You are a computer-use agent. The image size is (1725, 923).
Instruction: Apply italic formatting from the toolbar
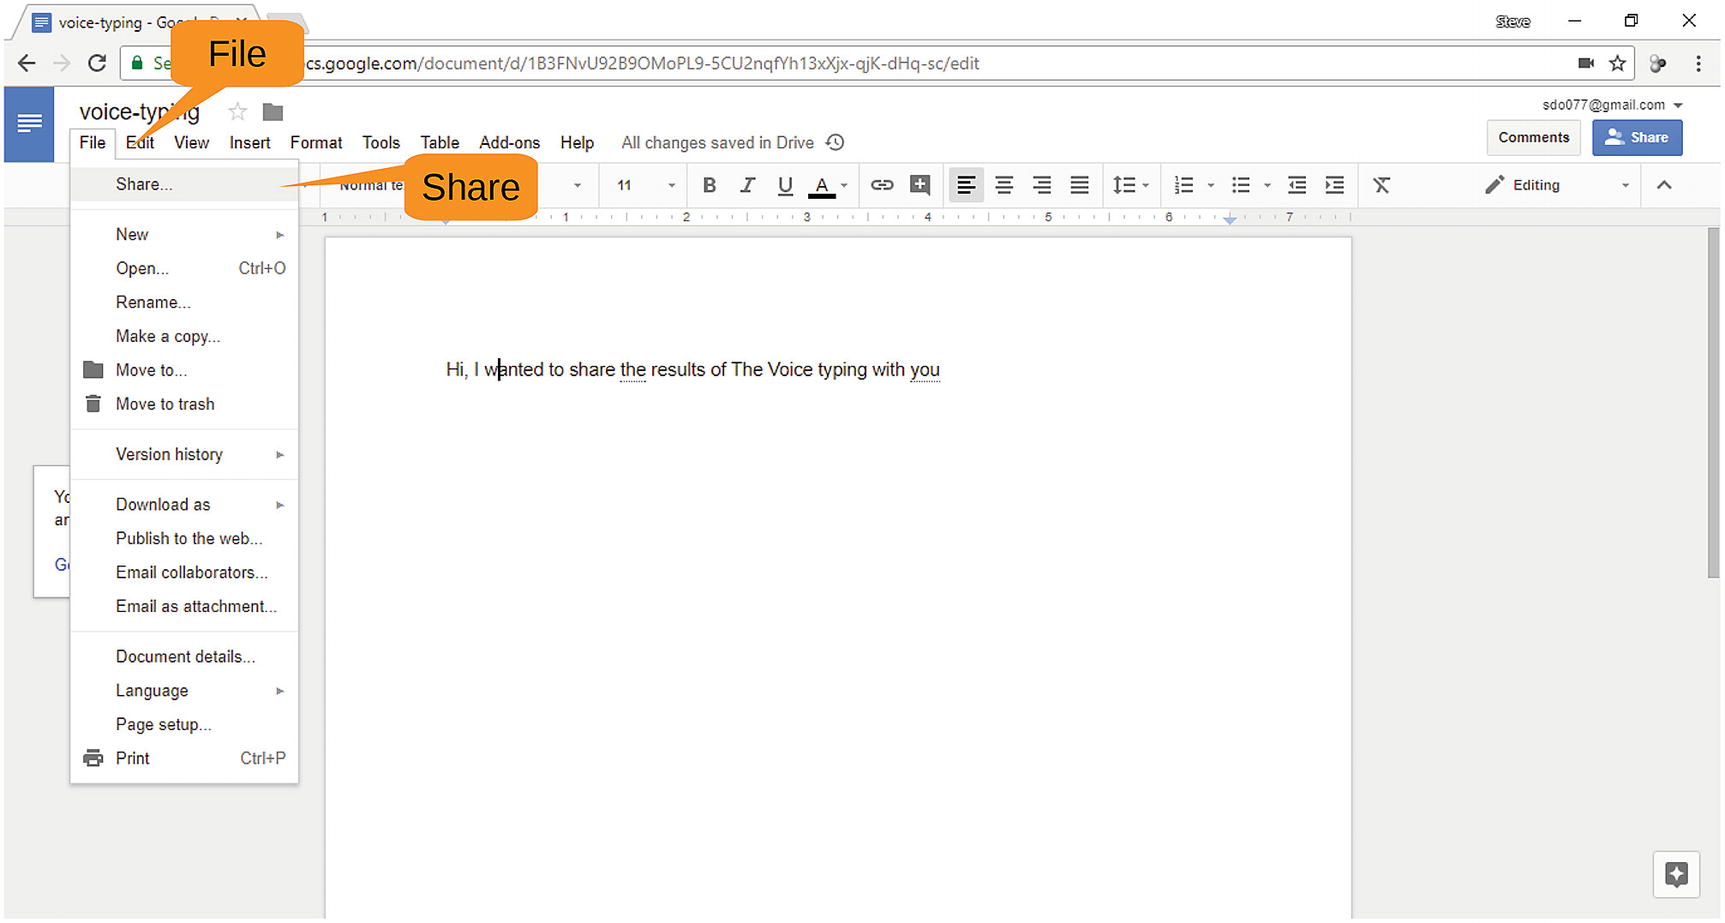point(747,185)
